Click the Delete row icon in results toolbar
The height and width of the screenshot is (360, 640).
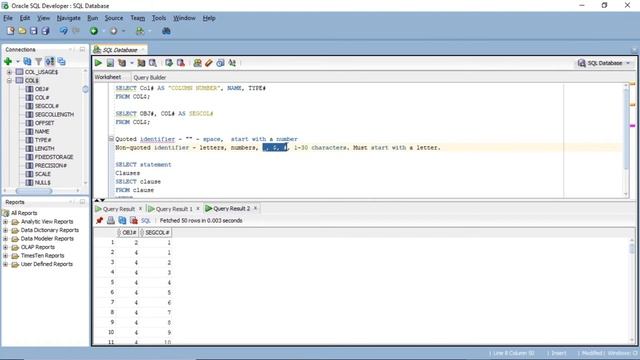point(133,220)
